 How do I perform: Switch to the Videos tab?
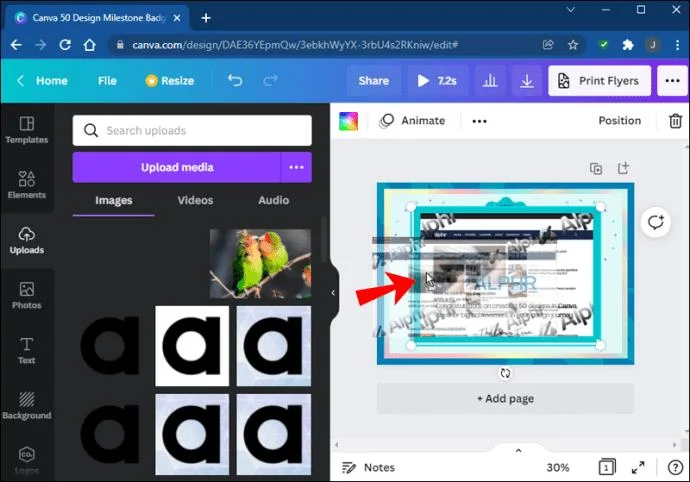click(195, 200)
